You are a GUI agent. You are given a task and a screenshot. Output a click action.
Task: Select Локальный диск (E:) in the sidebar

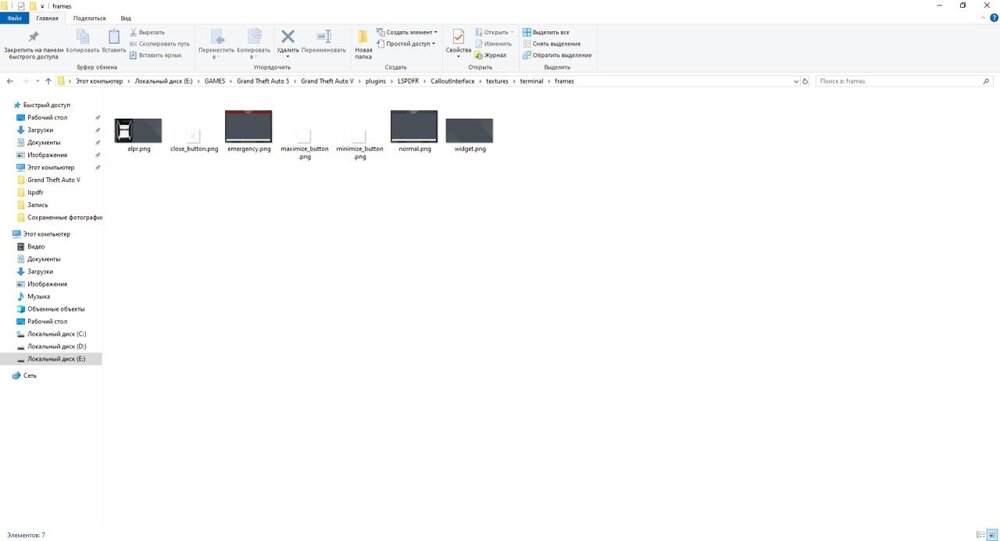coord(51,359)
